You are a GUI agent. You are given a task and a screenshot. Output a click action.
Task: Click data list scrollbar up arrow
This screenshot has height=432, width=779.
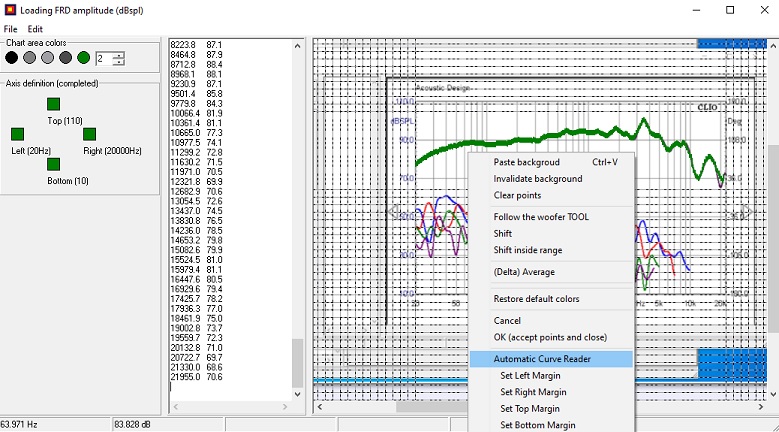297,46
